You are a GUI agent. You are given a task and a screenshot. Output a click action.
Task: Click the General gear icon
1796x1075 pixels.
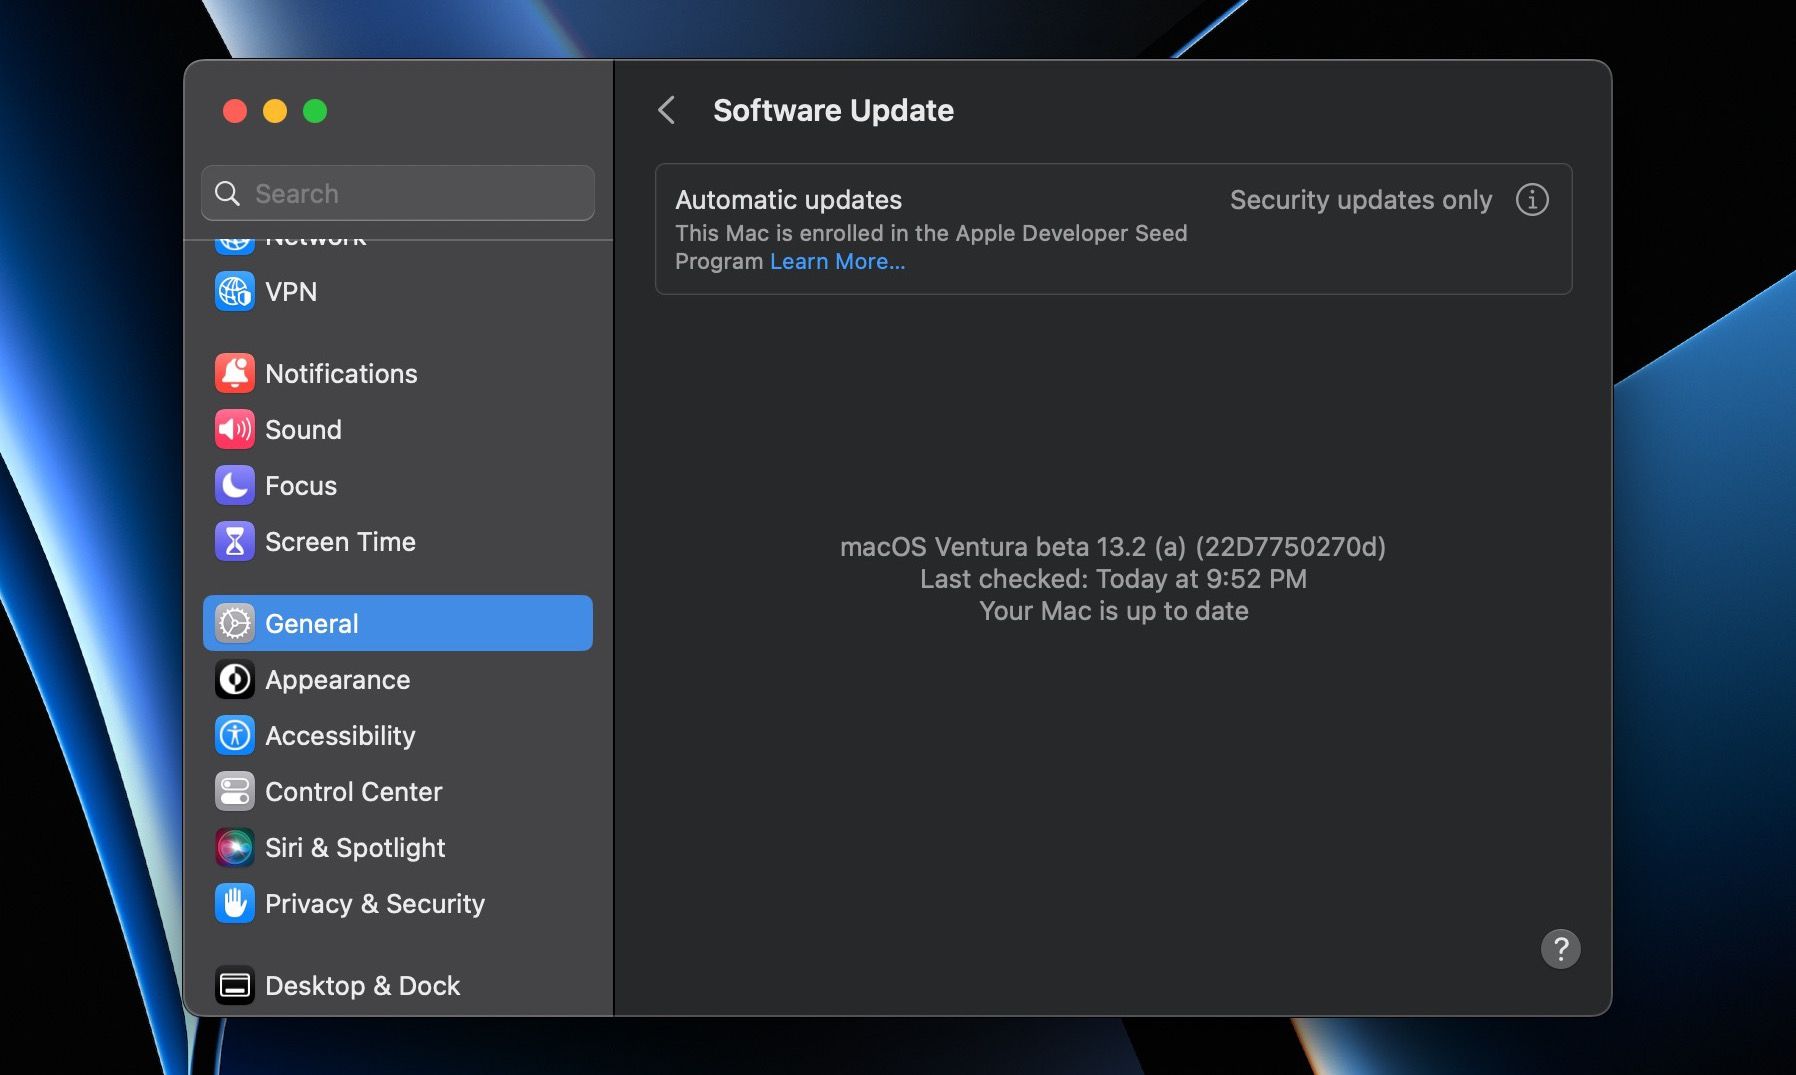click(235, 624)
